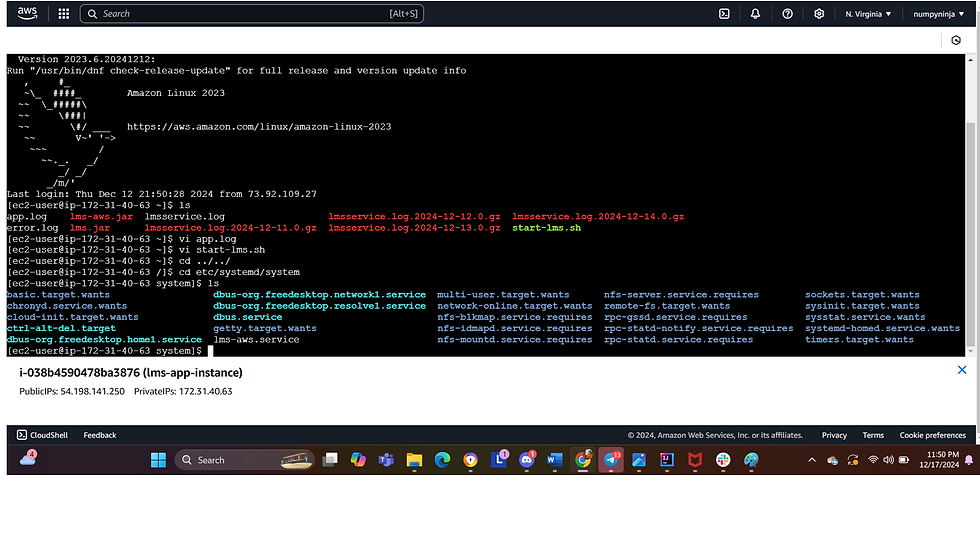Open Microsoft Word from the taskbar
This screenshot has width=980, height=551.
click(554, 460)
